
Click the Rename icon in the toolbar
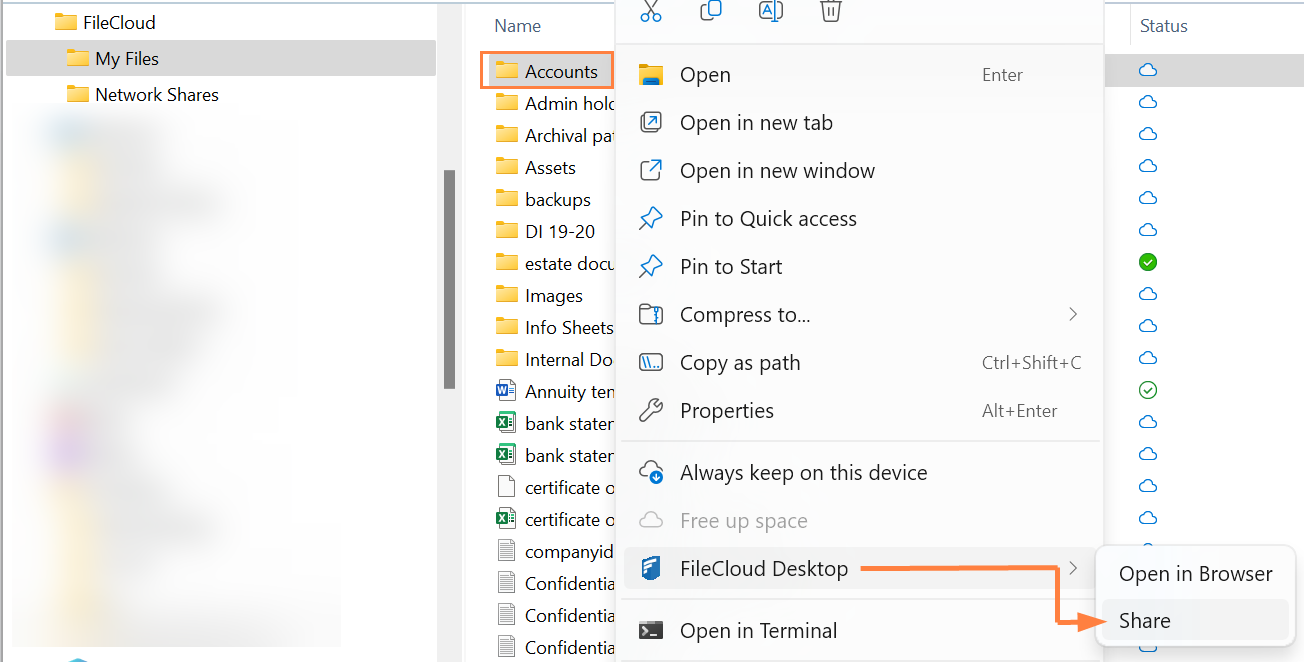[x=770, y=11]
